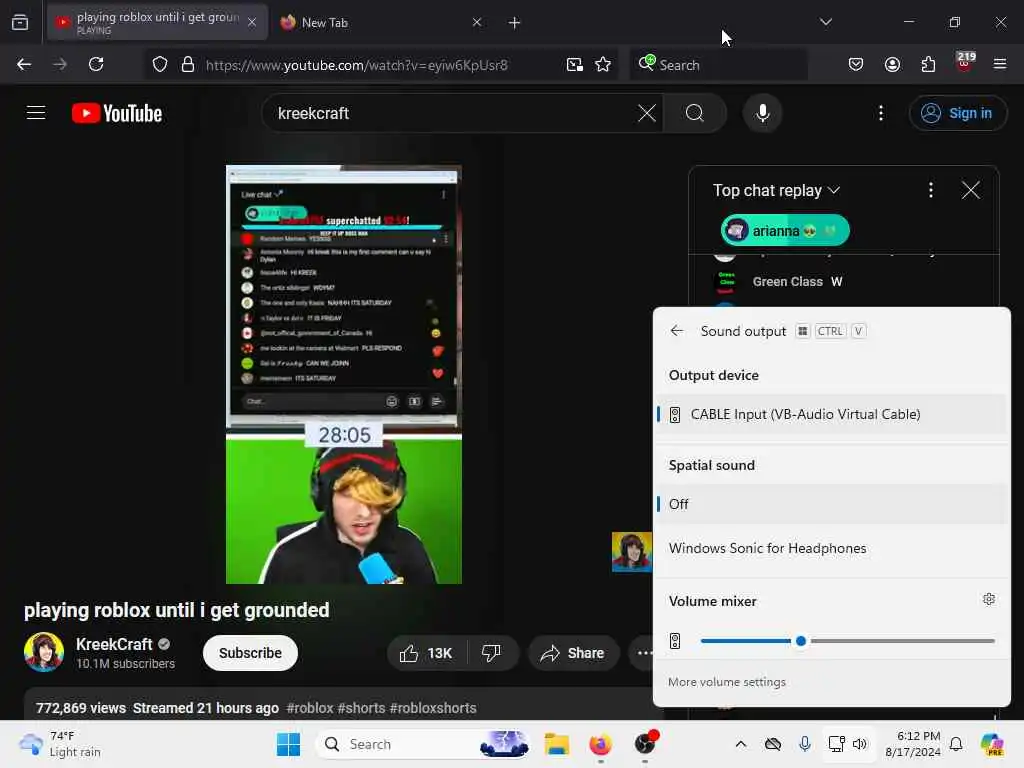Open More volume settings link
This screenshot has height=768, width=1024.
726,682
